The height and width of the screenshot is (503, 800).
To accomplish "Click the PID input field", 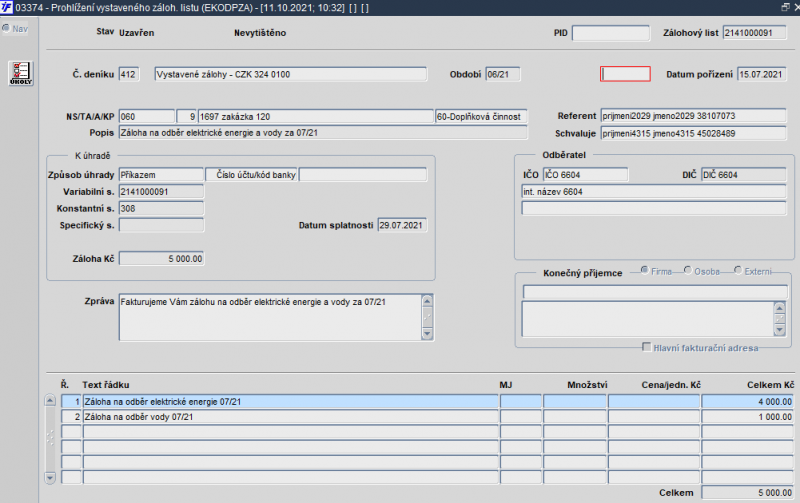I will [x=611, y=33].
